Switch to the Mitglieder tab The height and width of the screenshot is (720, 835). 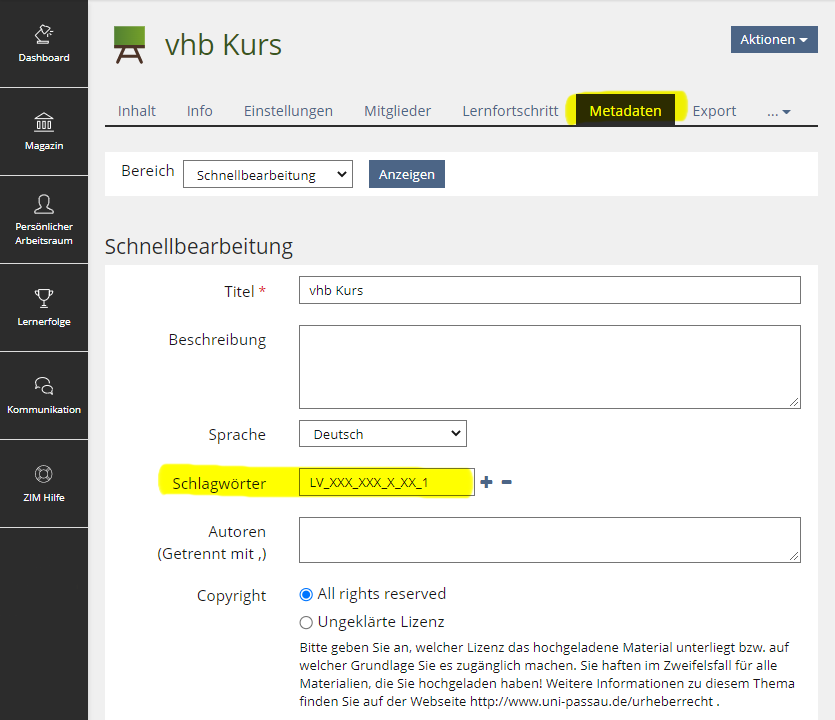click(x=397, y=111)
